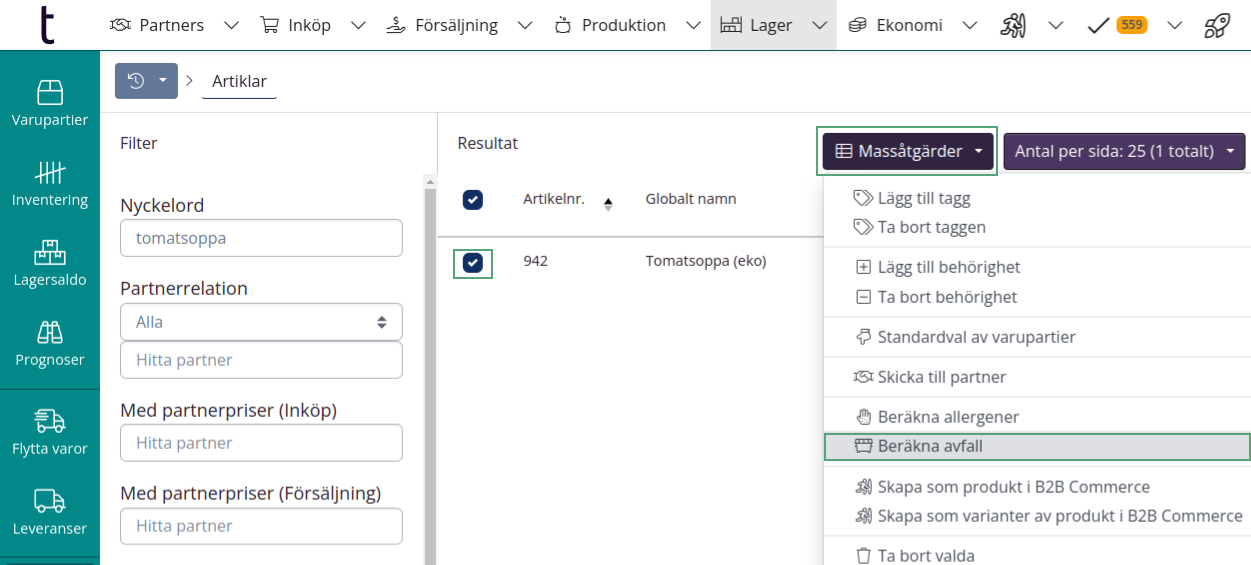Click the running figure icon in top bar
Viewport: 1251px width, 565px height.
(x=1013, y=25)
